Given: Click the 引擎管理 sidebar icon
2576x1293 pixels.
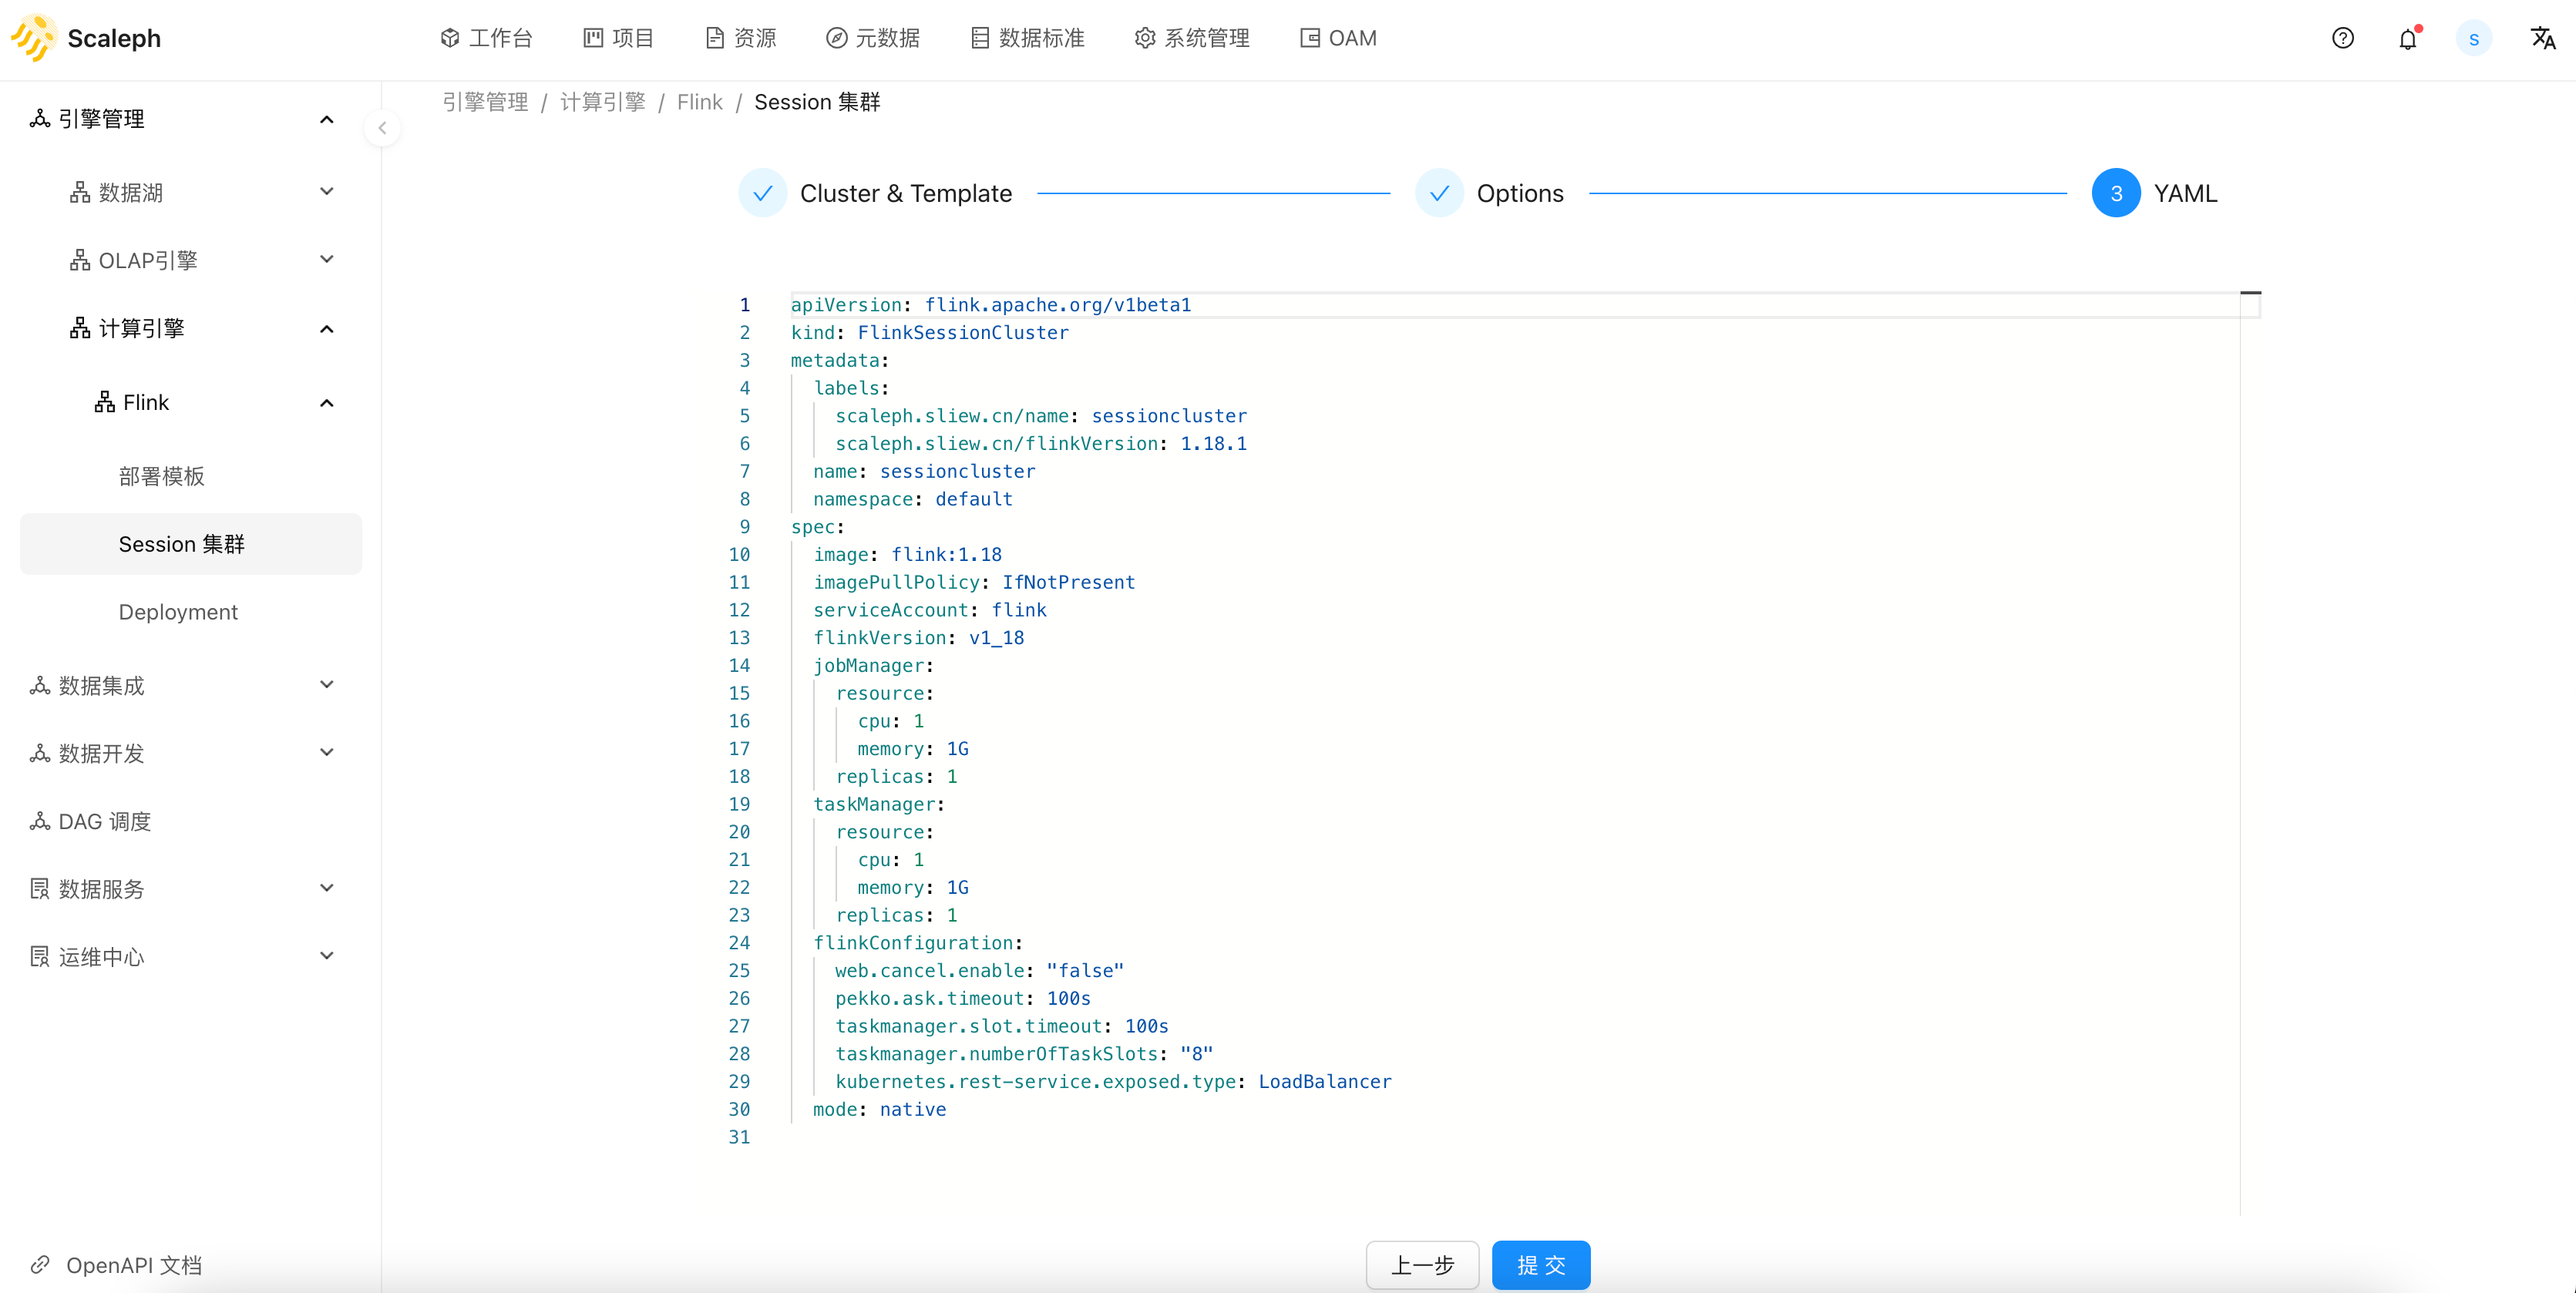Looking at the screenshot, I should pos(40,119).
